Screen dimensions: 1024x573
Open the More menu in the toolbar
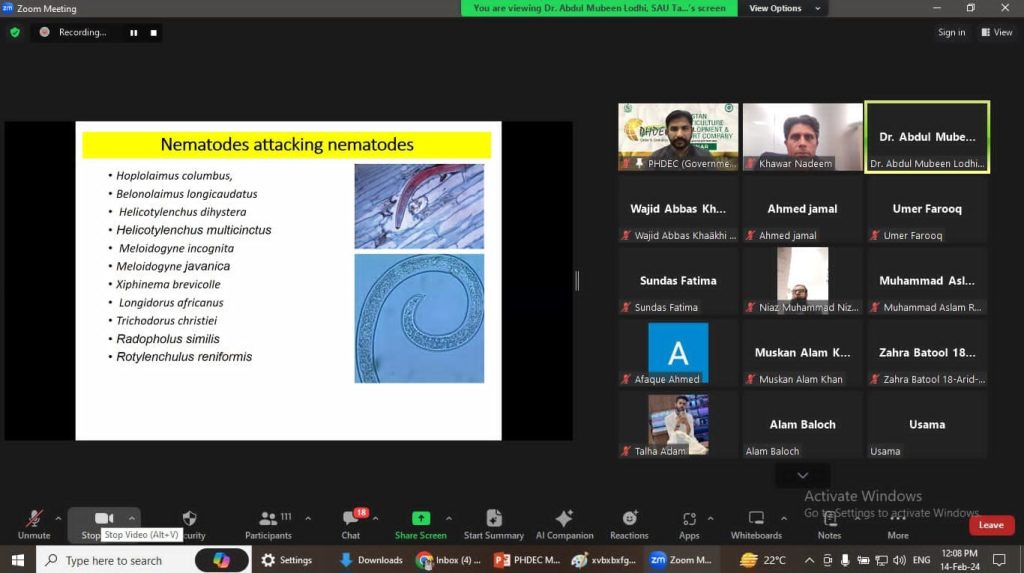click(898, 523)
